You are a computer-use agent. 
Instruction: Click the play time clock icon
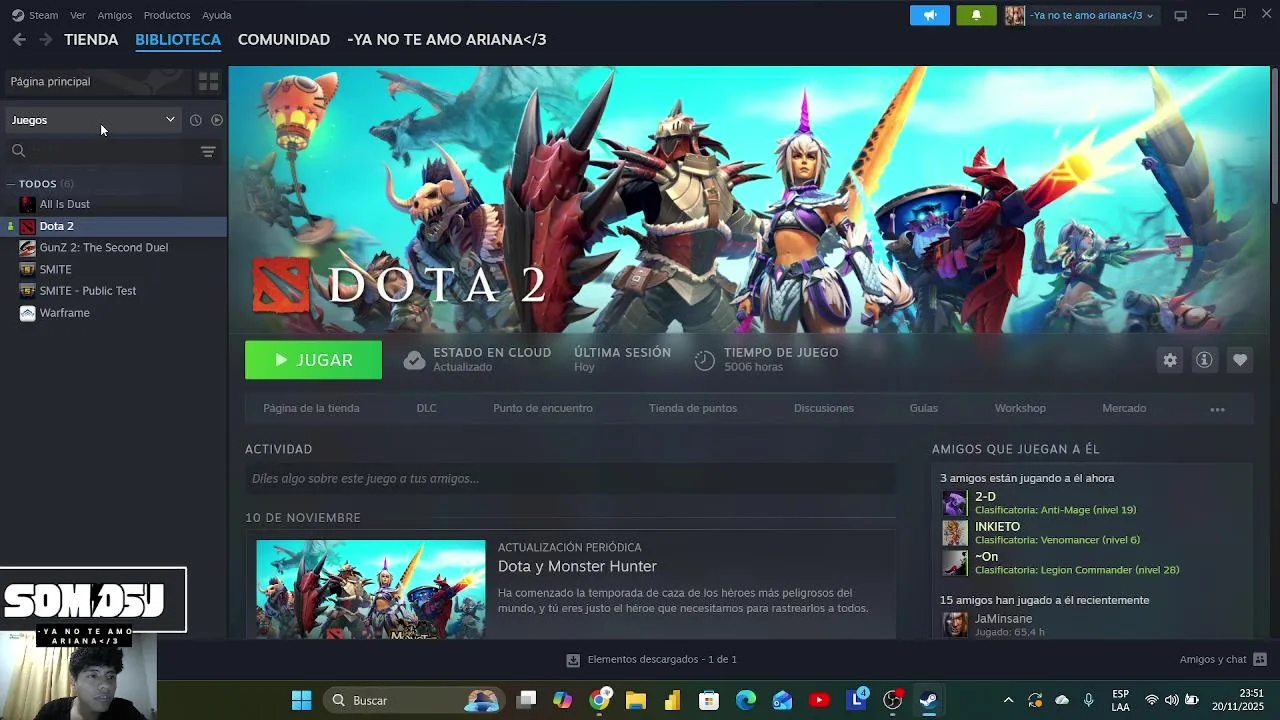pos(705,360)
